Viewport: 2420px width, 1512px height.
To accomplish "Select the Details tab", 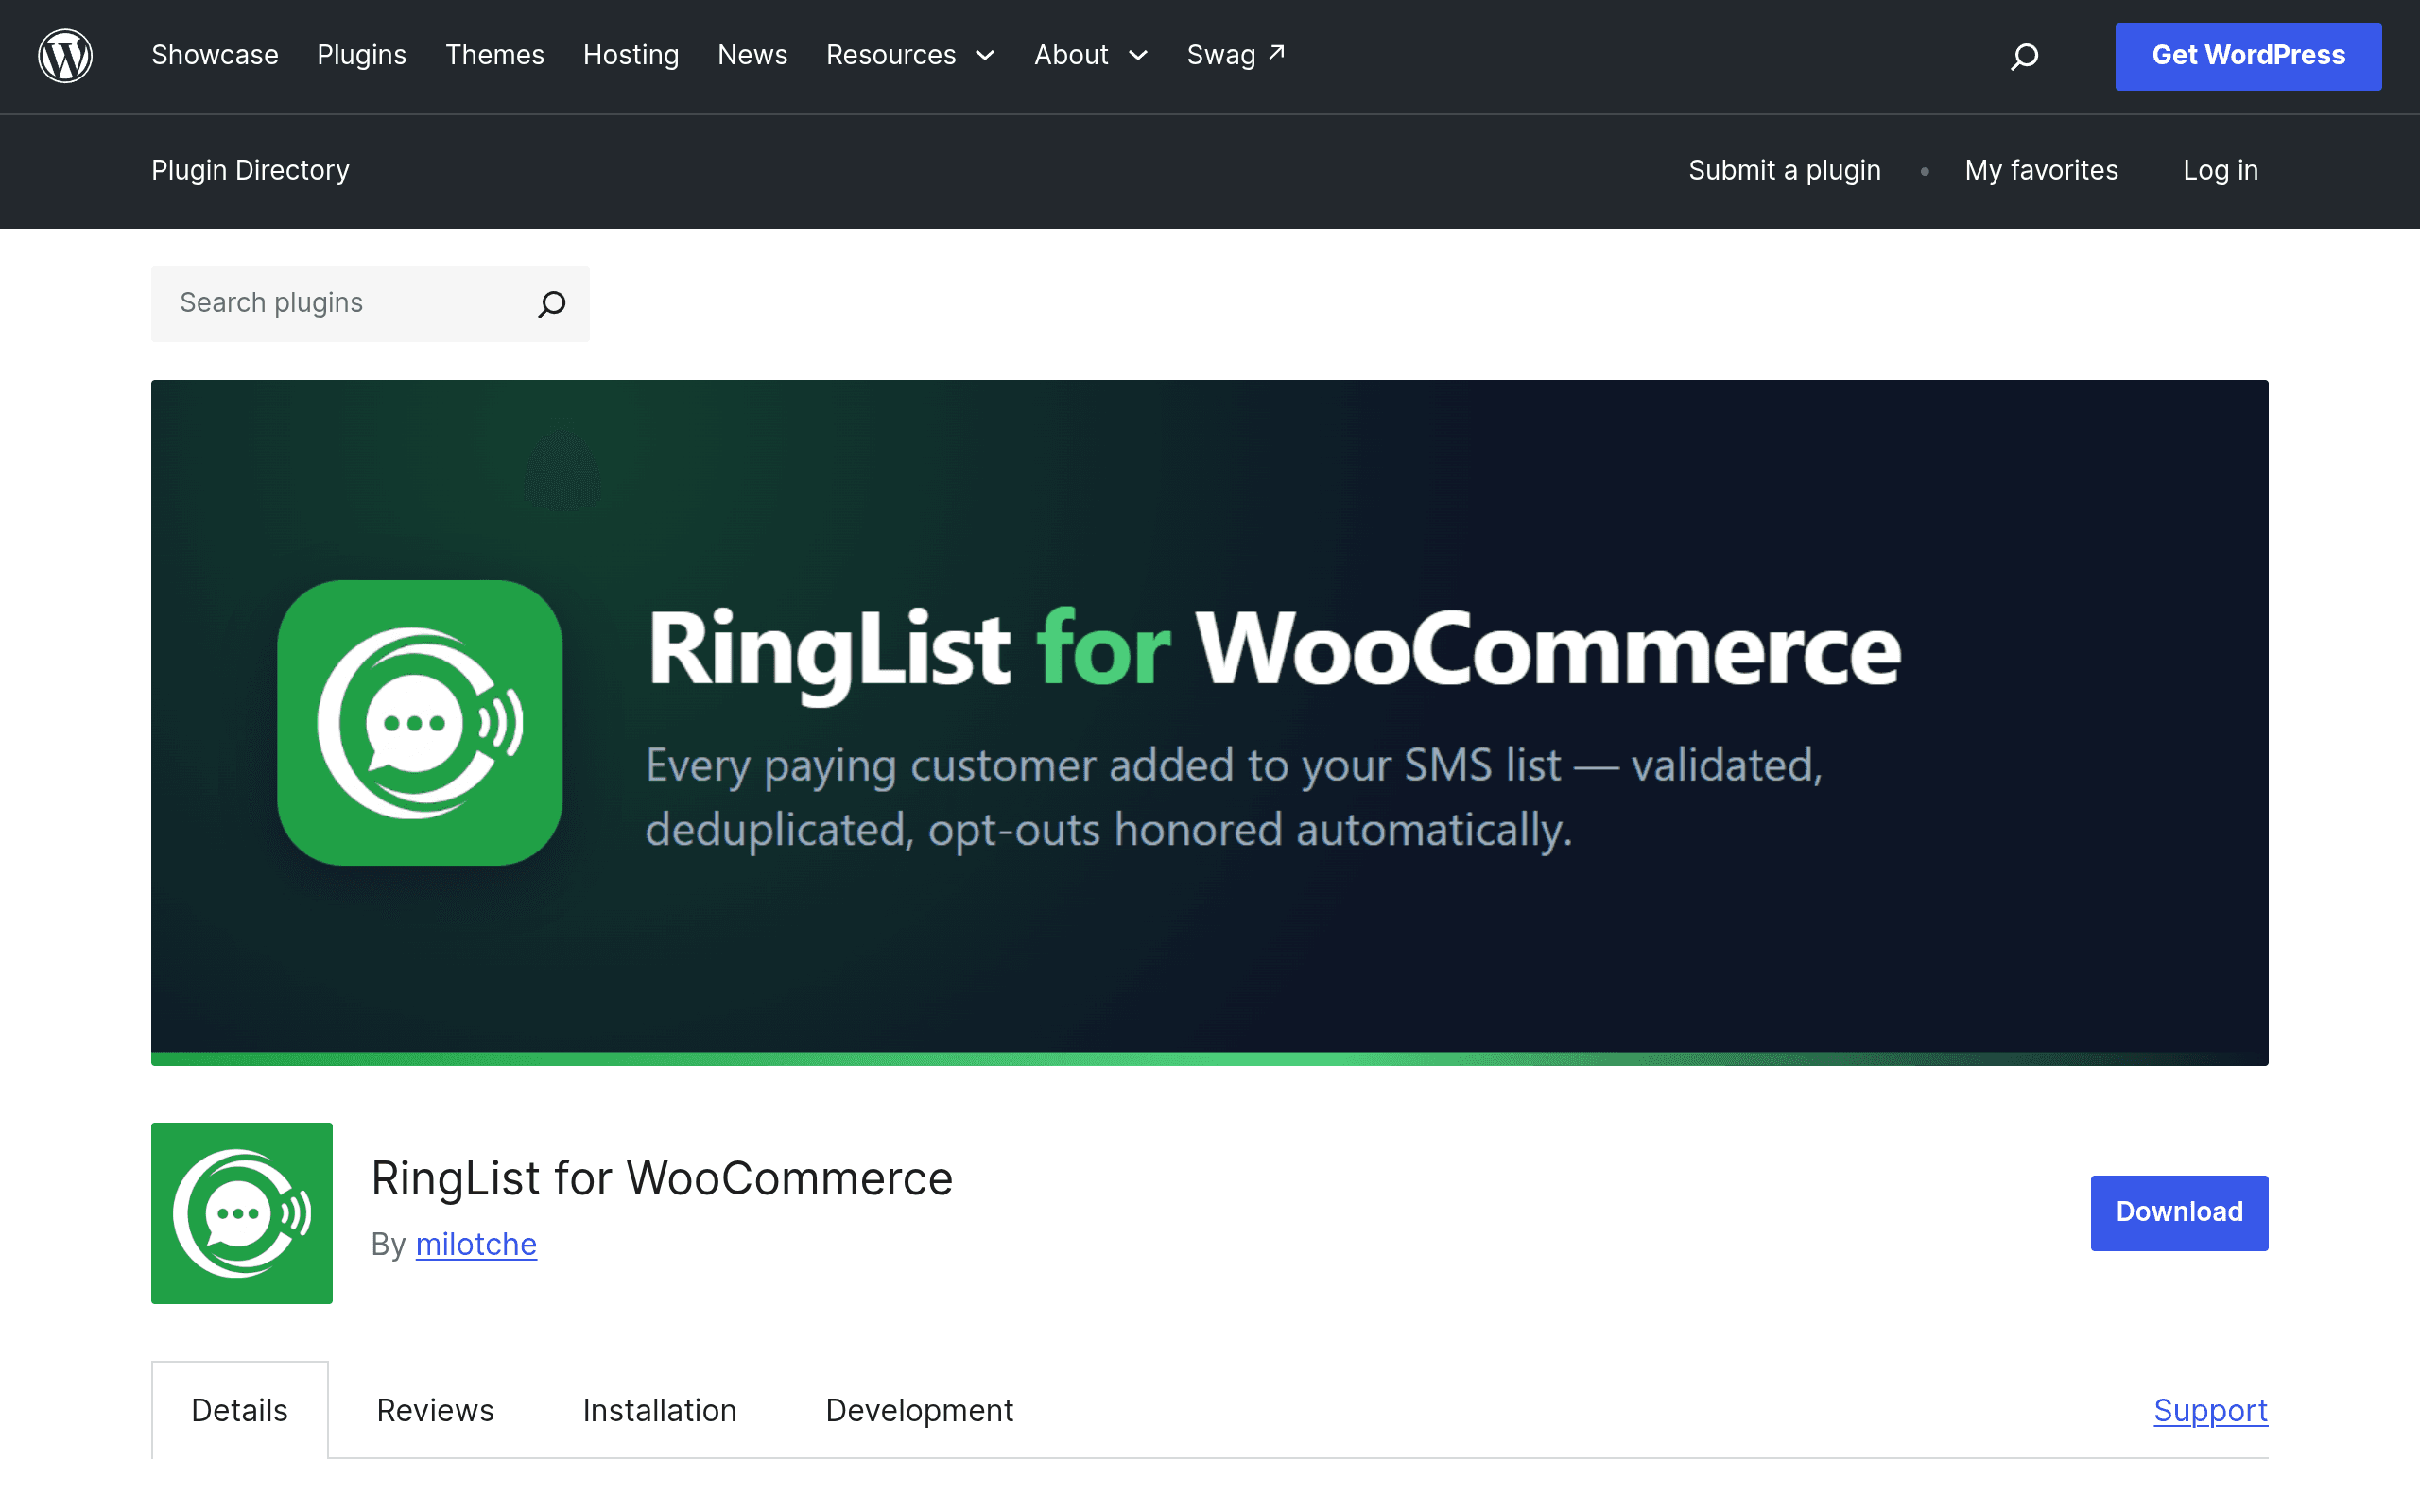I will tap(240, 1410).
